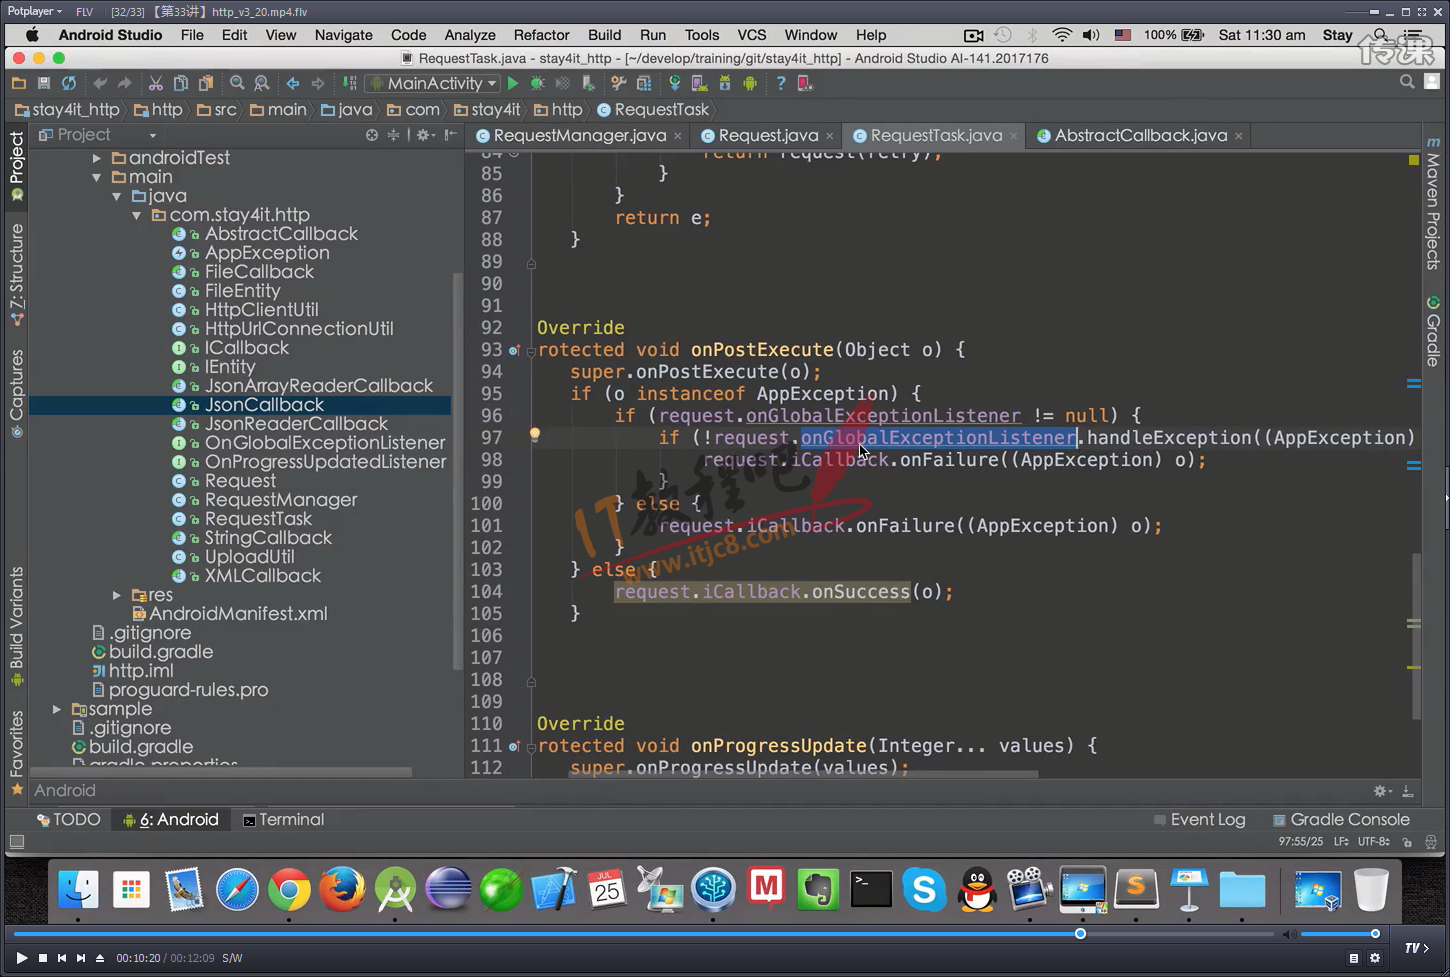Expand the androidTest folder
Screen dimensions: 1450x977
click(x=97, y=158)
